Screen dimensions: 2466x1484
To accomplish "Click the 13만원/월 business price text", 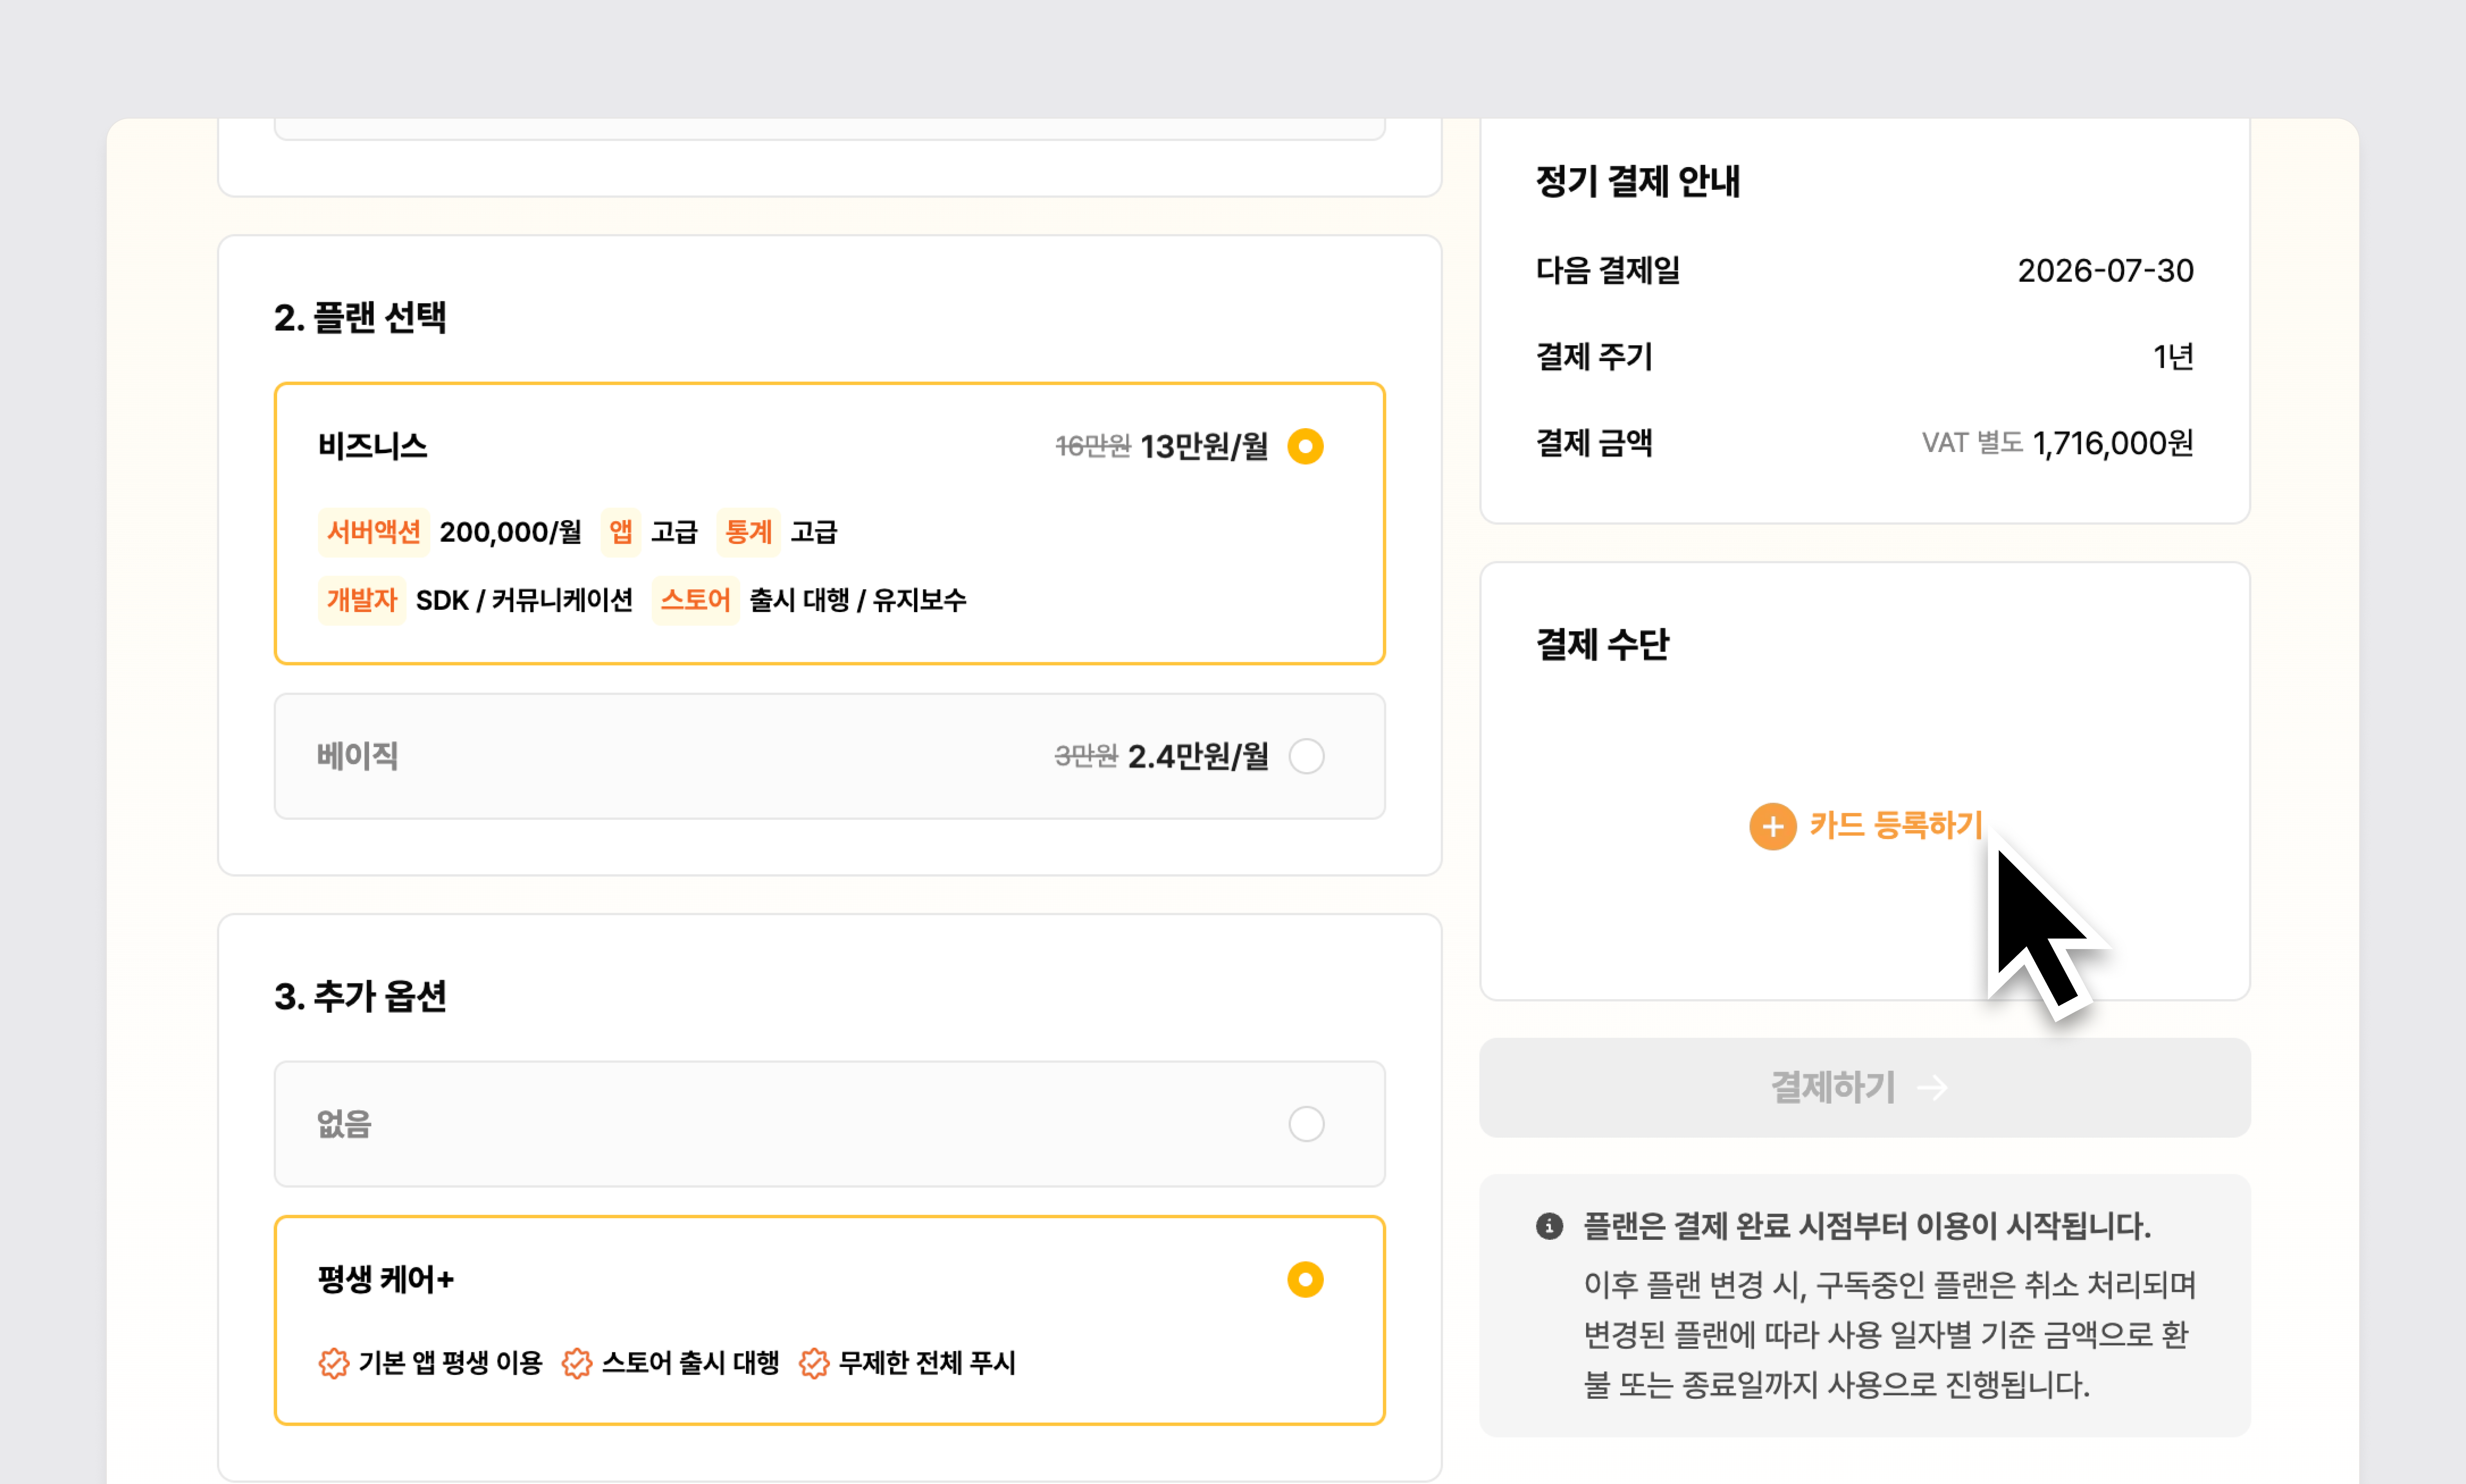I will [1204, 446].
